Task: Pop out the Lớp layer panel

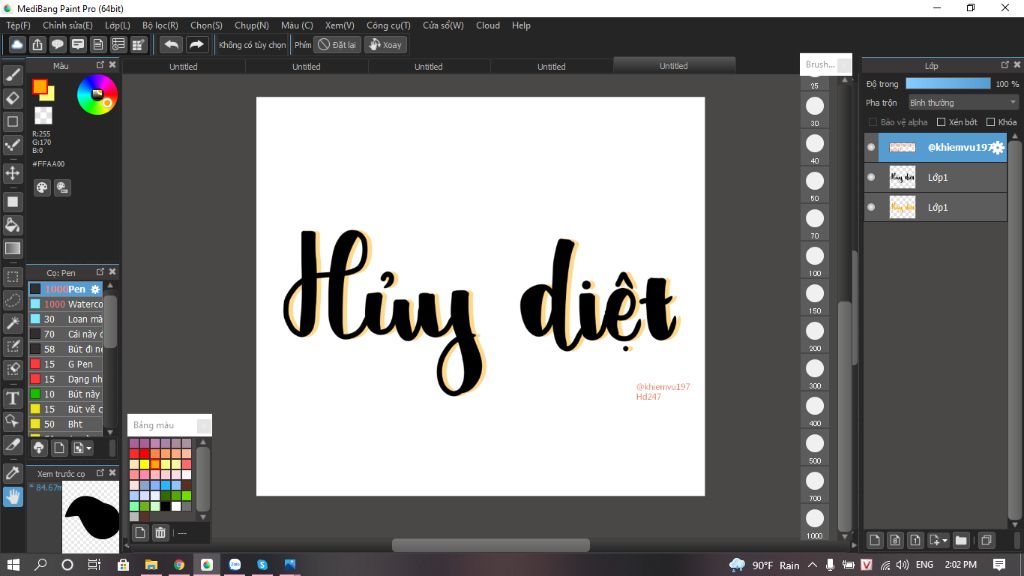Action: pos(1004,65)
